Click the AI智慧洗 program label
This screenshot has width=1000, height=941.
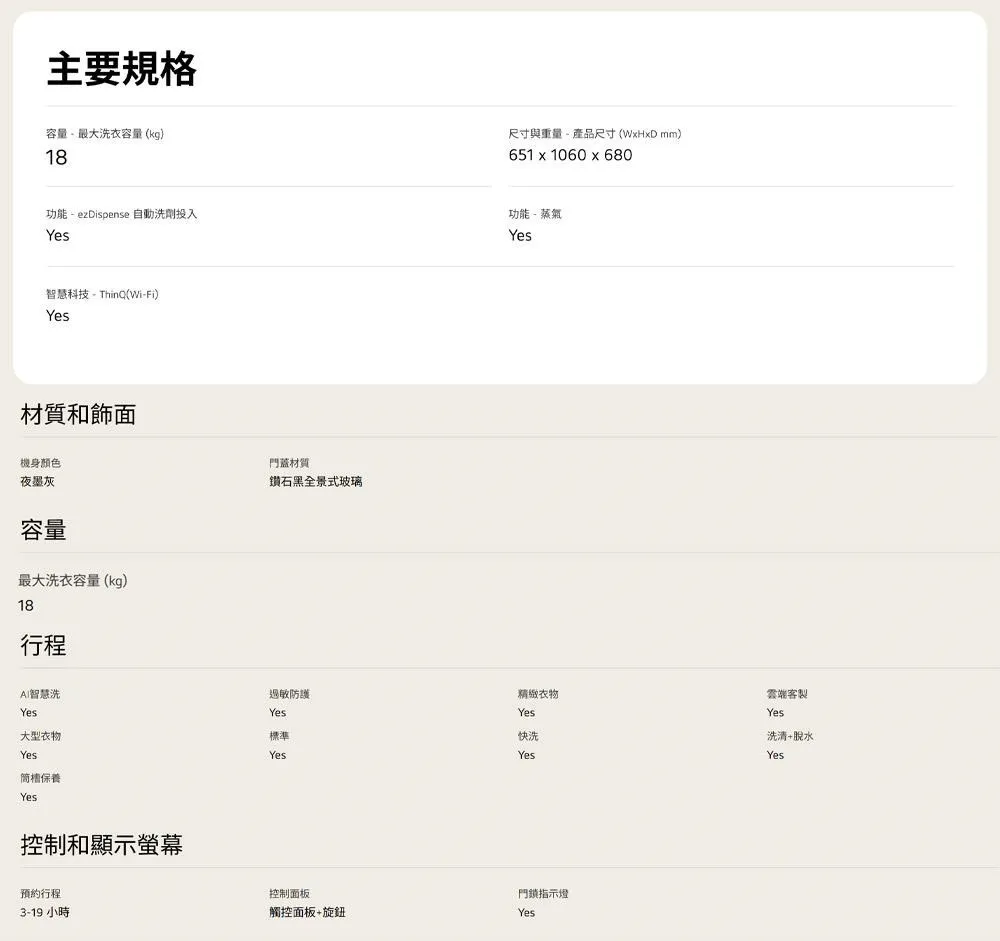[40, 694]
